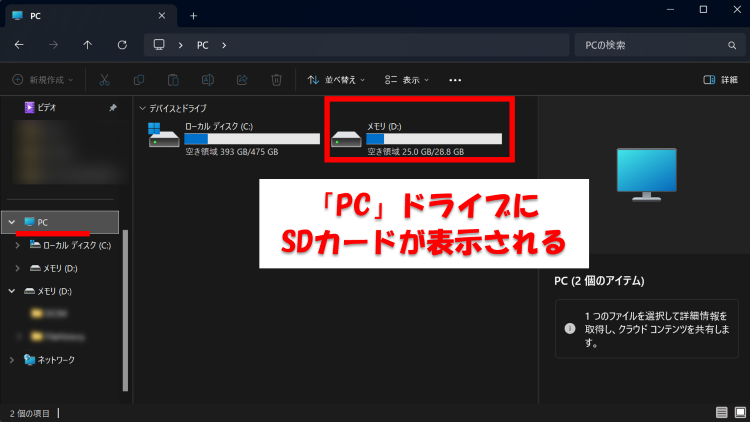Open the 並べ替え sort dropdown
The width and height of the screenshot is (750, 422).
[x=336, y=80]
